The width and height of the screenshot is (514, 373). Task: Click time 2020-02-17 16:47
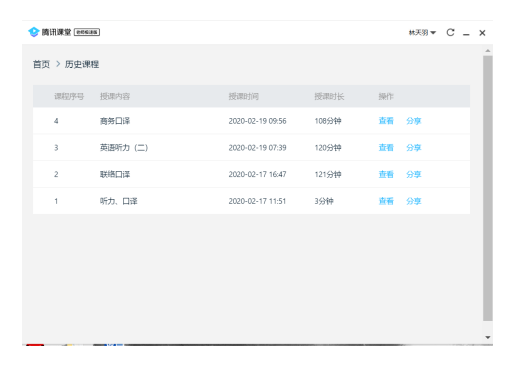(257, 174)
